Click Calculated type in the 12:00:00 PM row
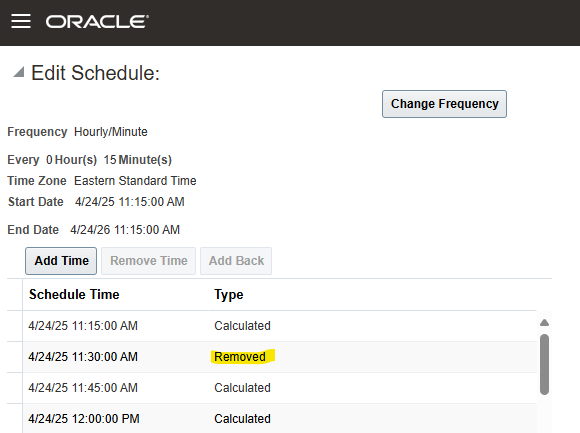Screen dimensions: 580x433 (x=242, y=419)
